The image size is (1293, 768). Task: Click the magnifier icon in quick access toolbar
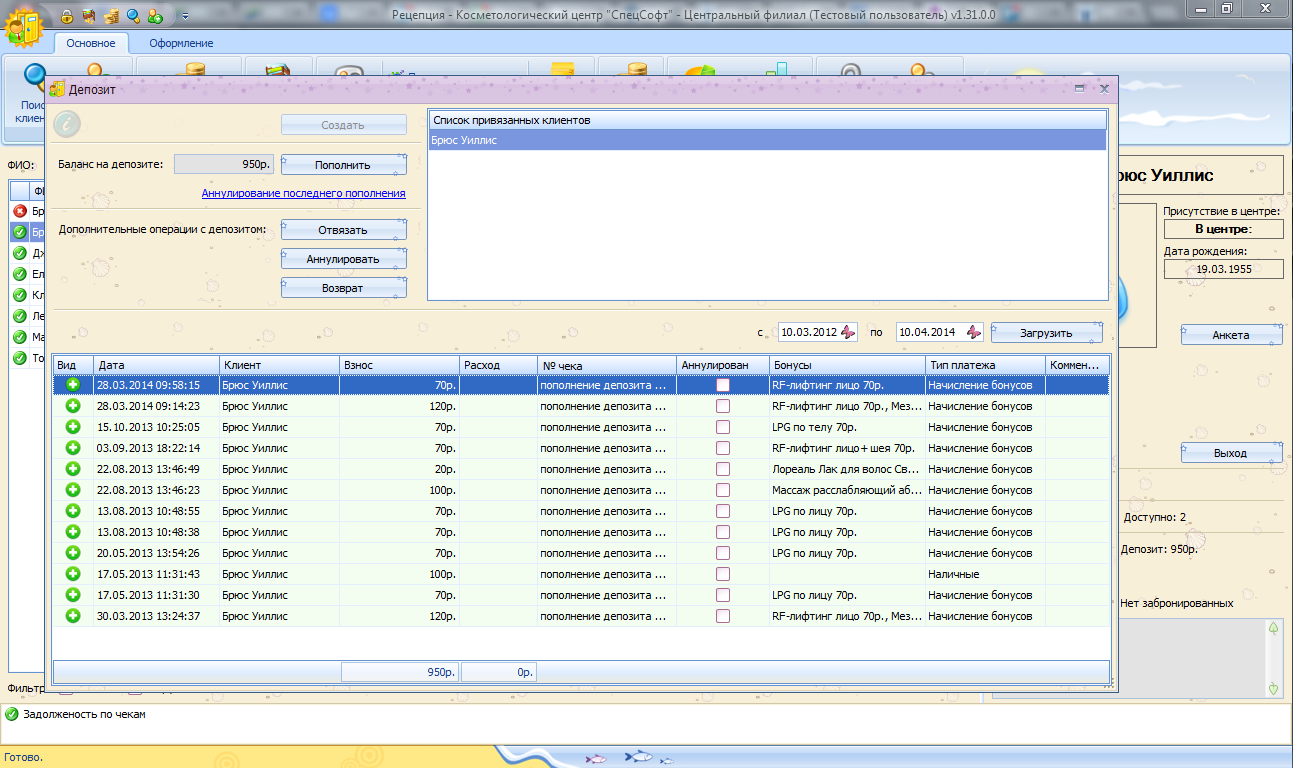[x=133, y=16]
